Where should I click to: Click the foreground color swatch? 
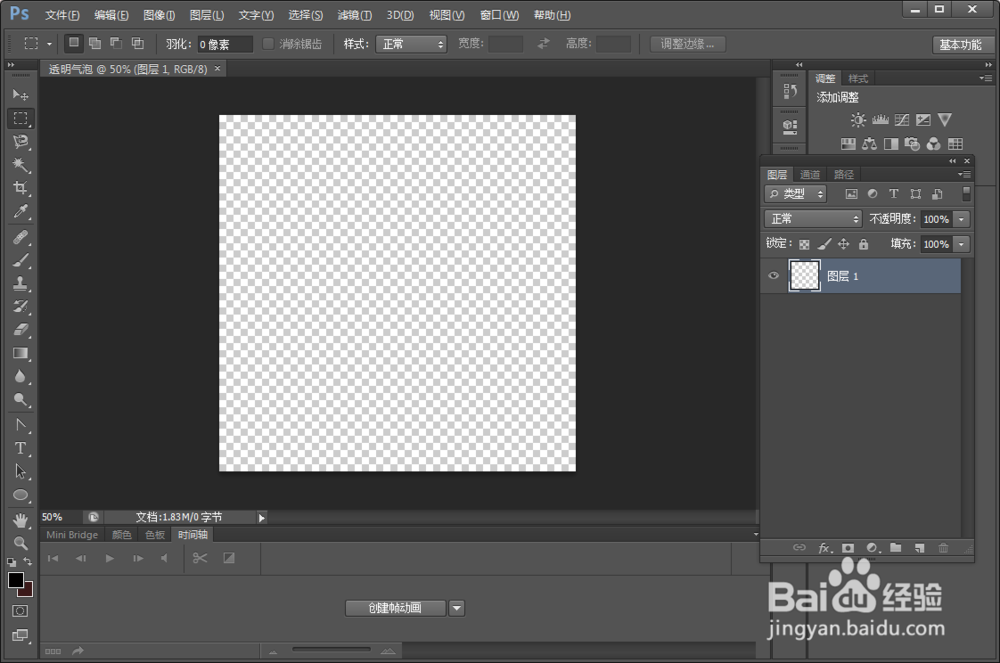pyautogui.click(x=15, y=578)
